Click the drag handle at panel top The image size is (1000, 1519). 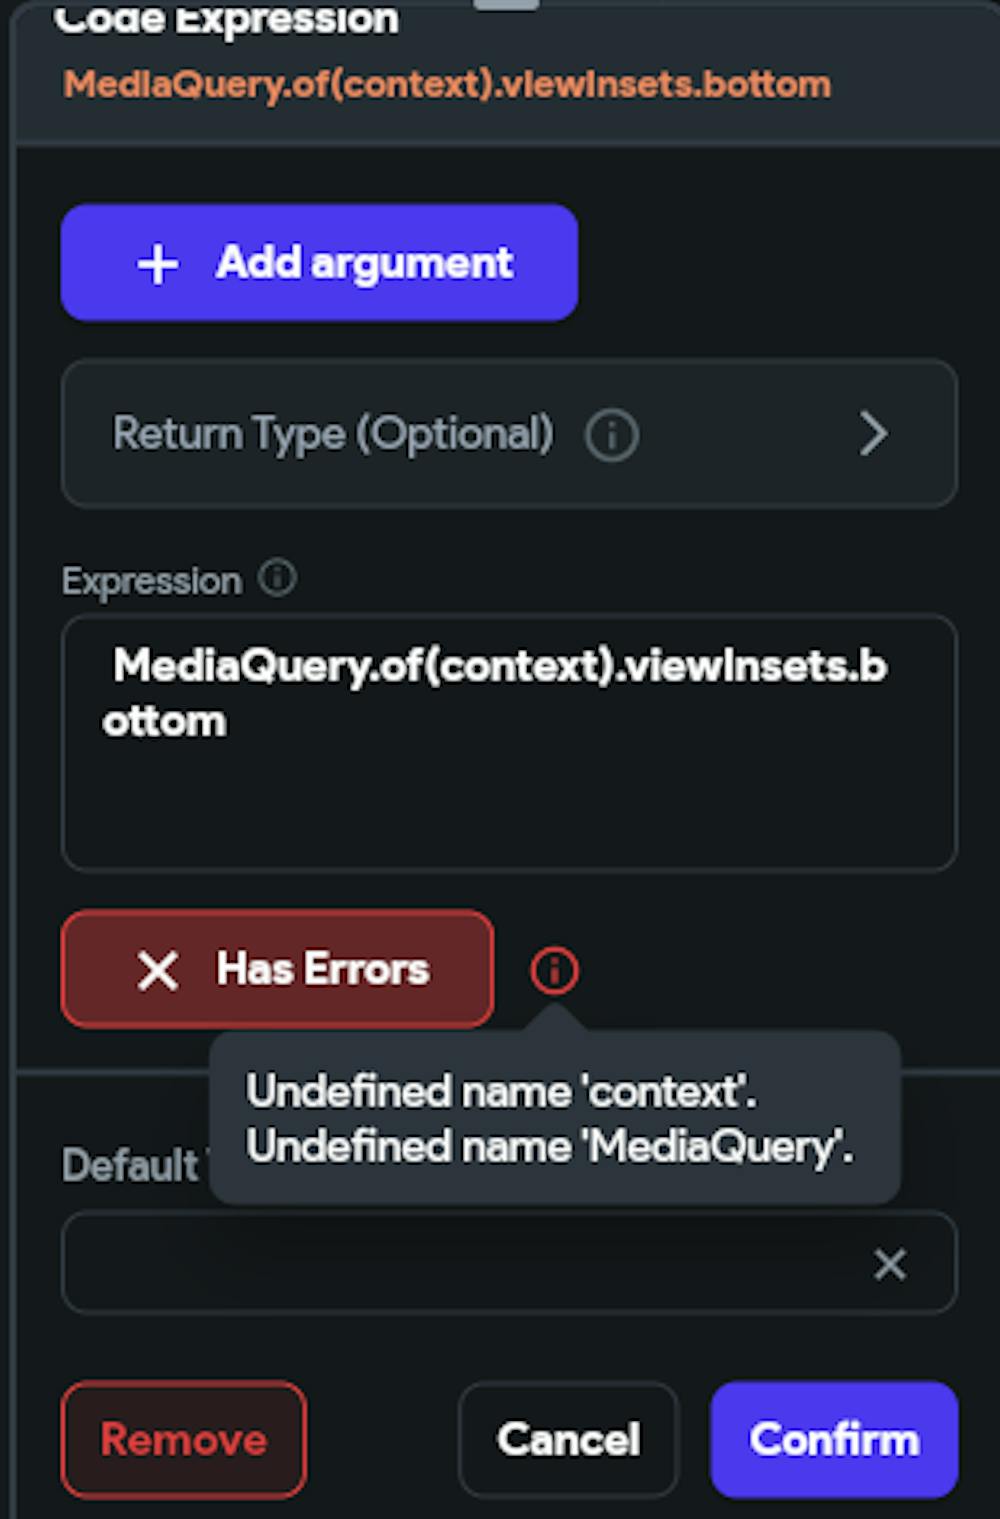506,5
